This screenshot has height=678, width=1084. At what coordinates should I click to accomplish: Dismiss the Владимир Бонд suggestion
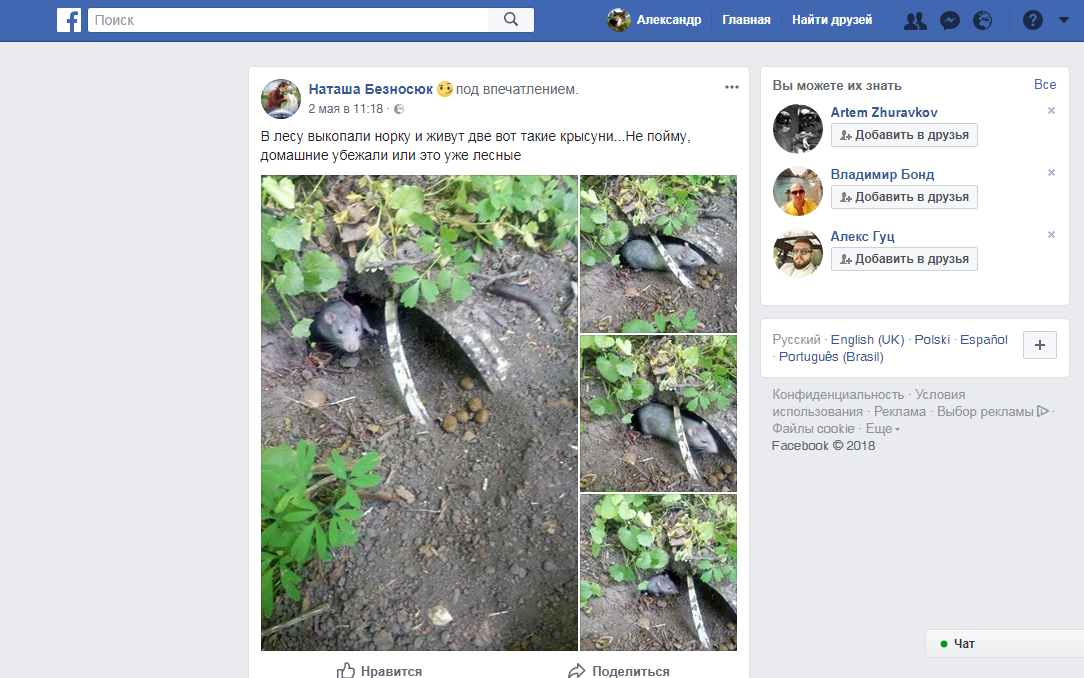(1051, 173)
